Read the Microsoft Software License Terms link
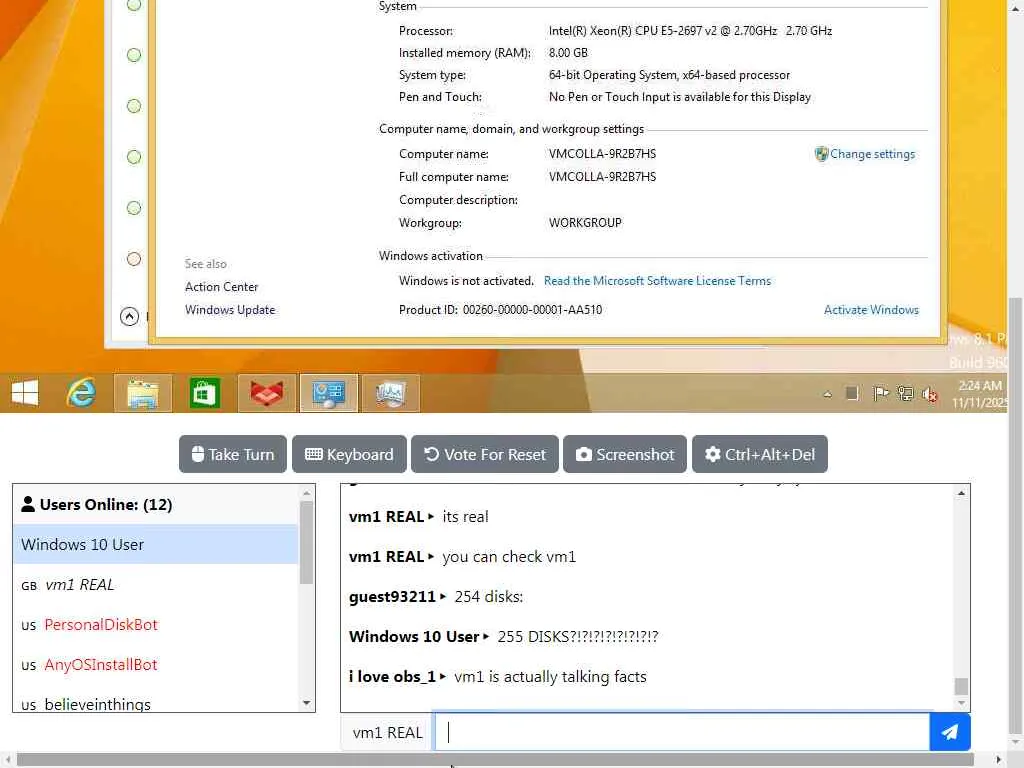1024x768 pixels. click(657, 281)
